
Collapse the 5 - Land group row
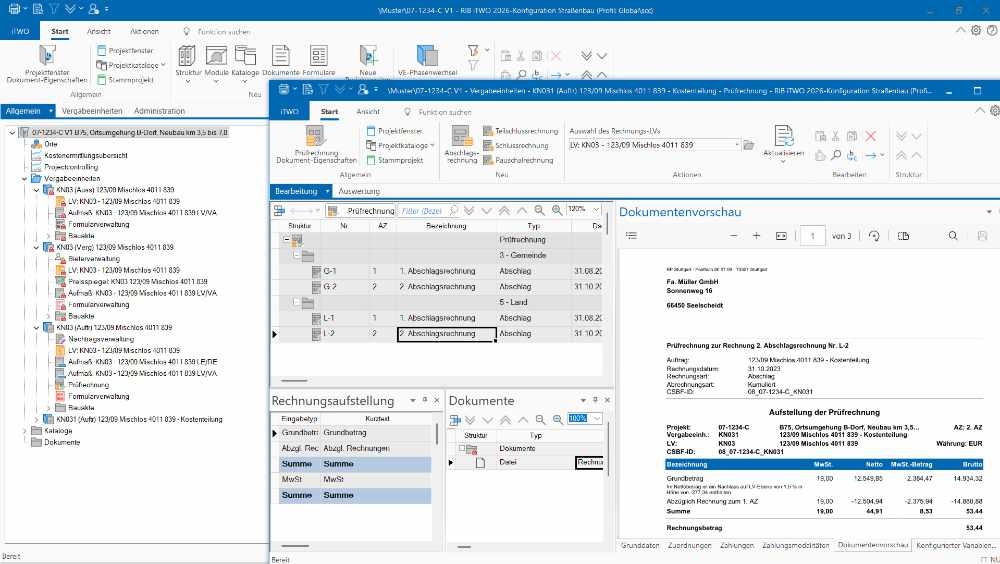coord(297,302)
